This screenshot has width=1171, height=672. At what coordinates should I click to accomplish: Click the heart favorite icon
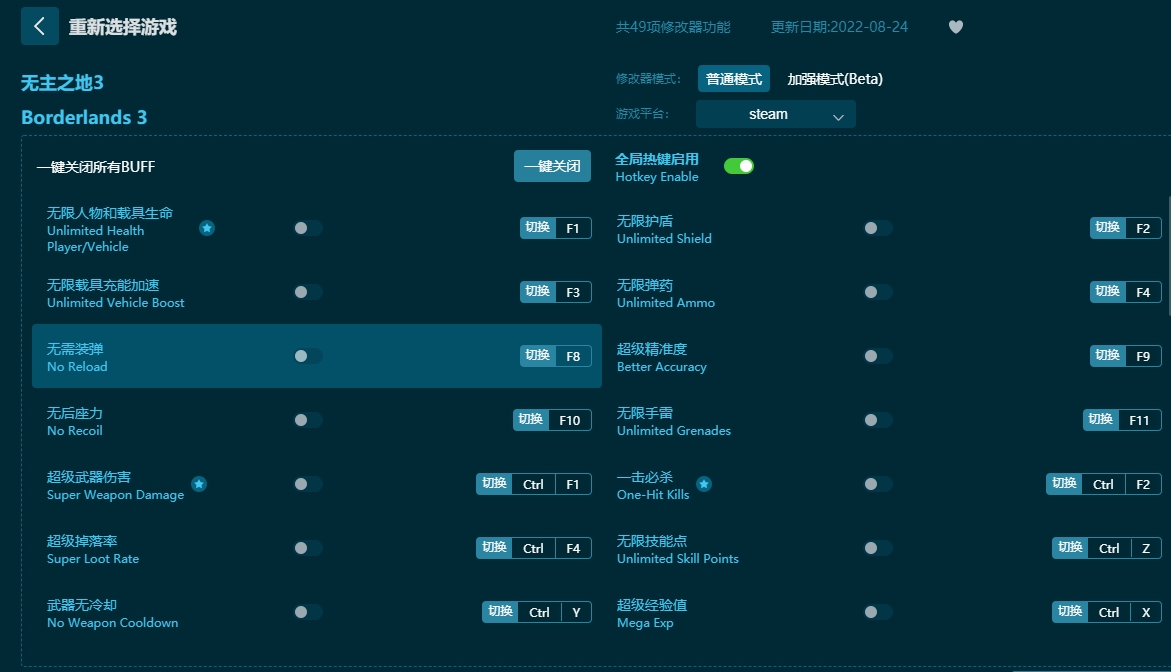955,27
